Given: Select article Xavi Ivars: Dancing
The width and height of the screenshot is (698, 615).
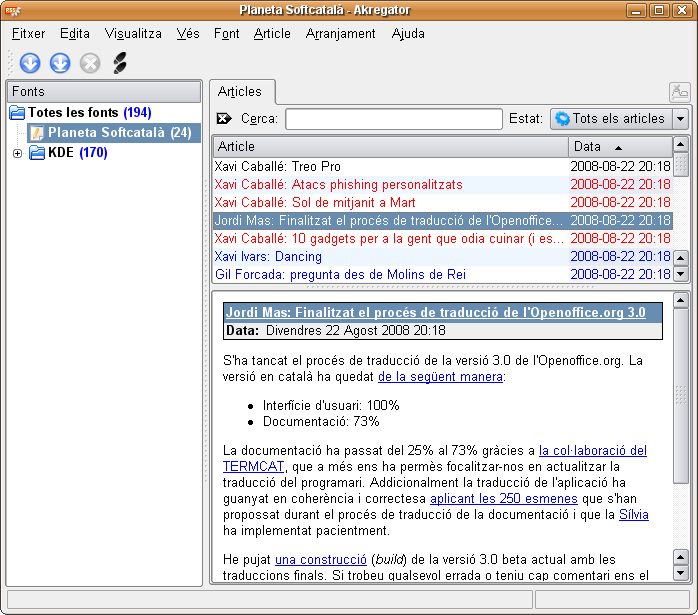Looking at the screenshot, I should pos(390,257).
